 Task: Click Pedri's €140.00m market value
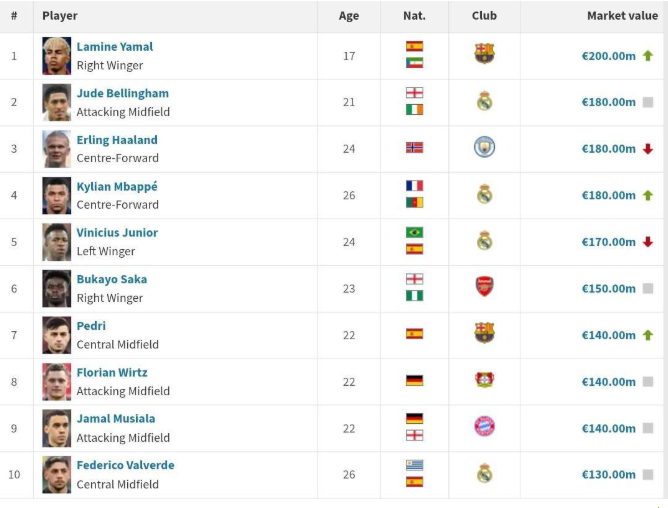609,335
